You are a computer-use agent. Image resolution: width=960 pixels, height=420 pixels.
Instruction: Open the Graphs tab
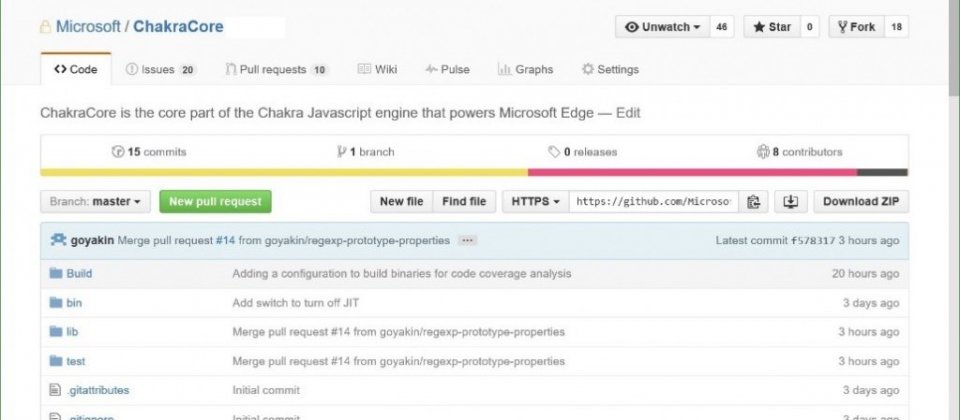[x=525, y=69]
